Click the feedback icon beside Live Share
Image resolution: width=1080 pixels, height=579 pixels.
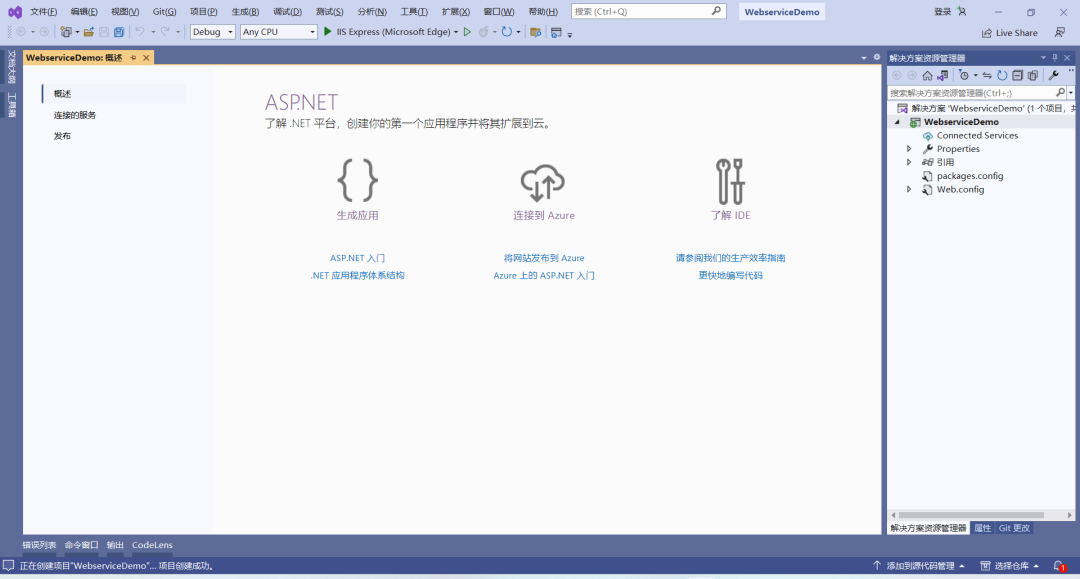tap(1060, 32)
